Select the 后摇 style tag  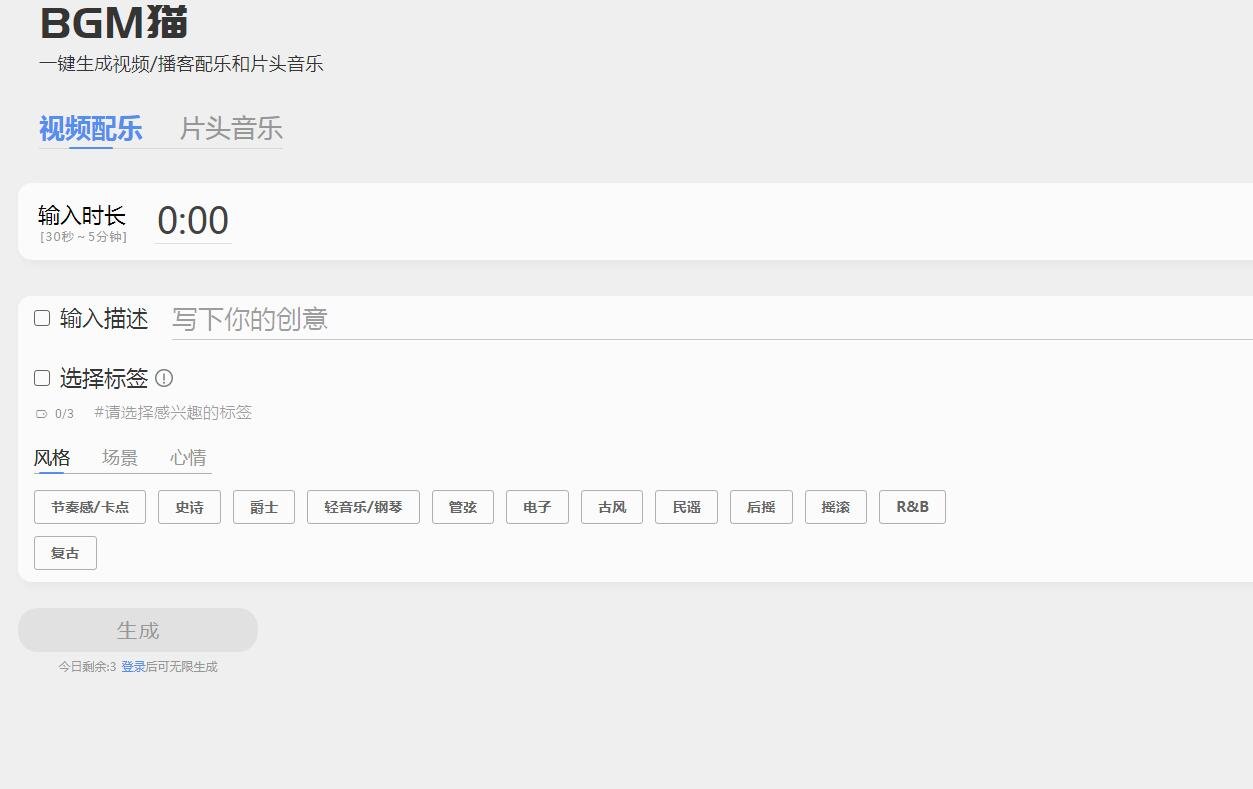(x=761, y=507)
